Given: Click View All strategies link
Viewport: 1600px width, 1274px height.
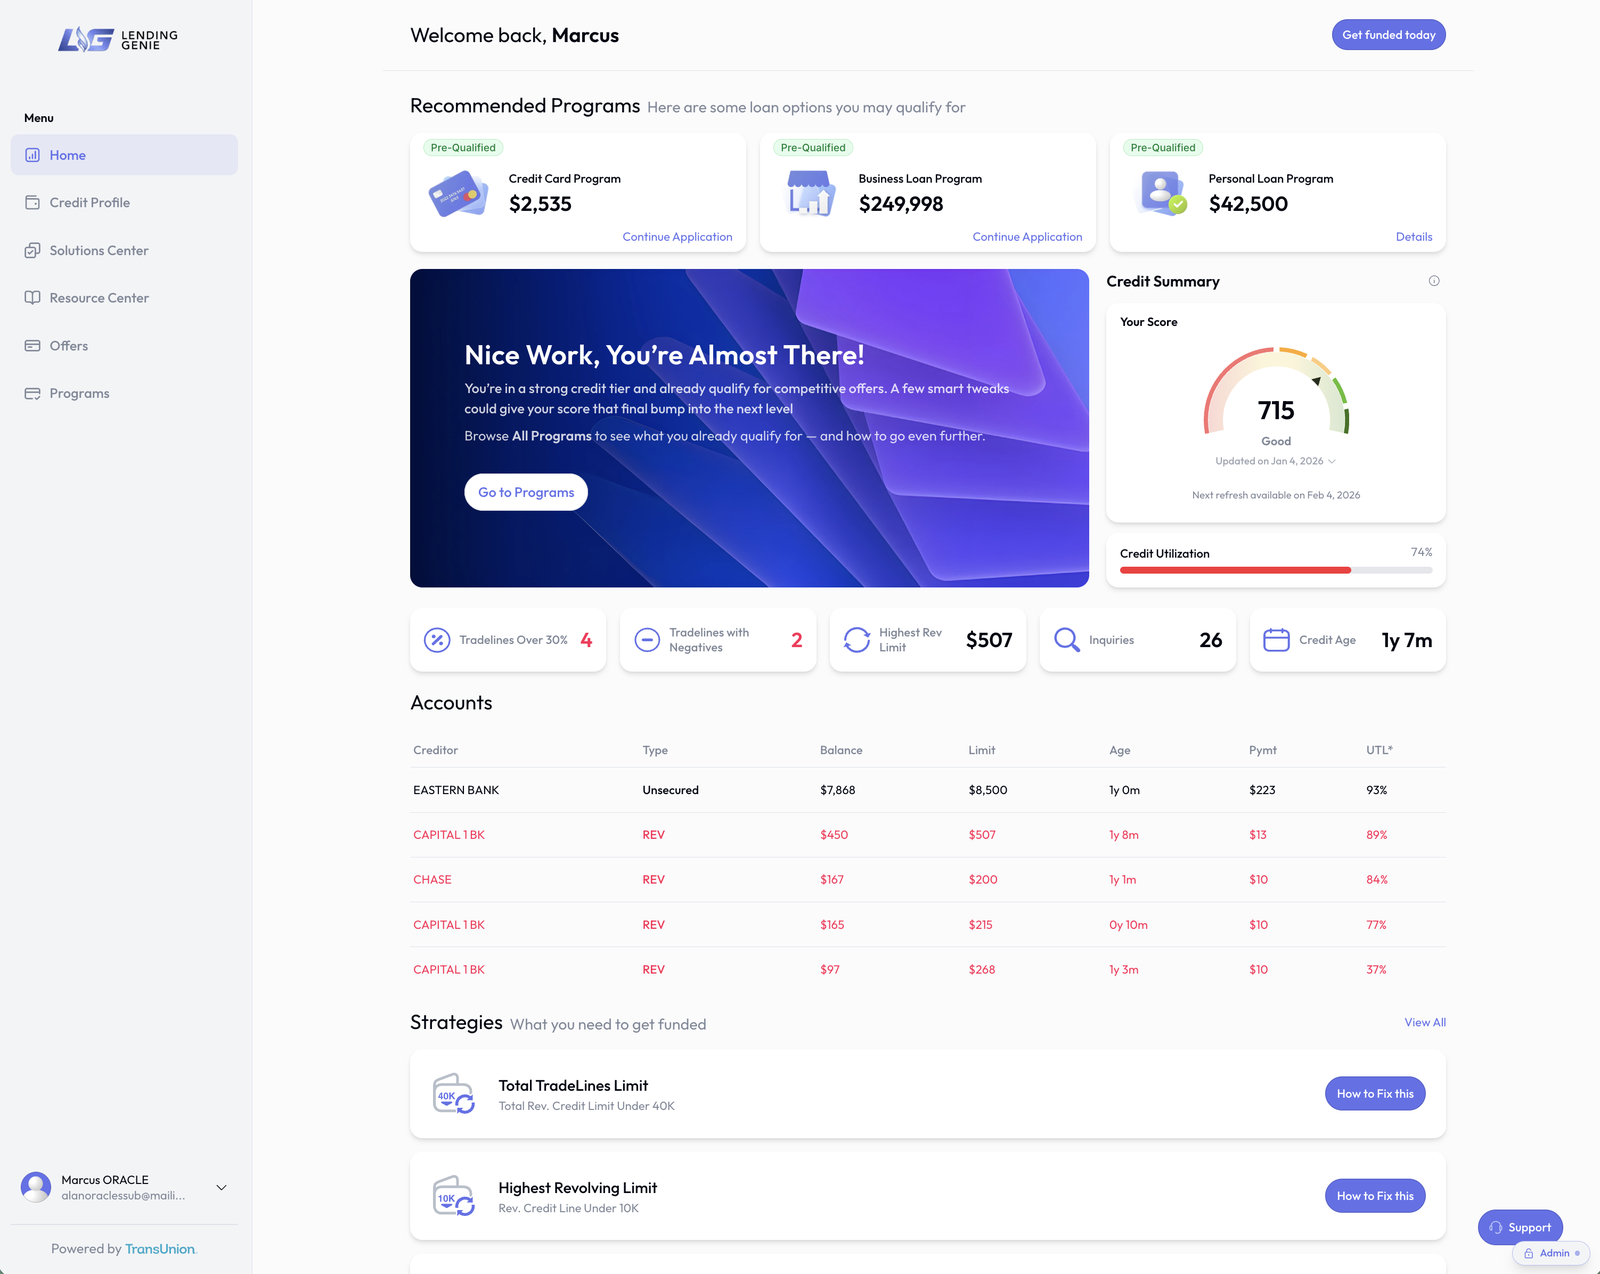Looking at the screenshot, I should [x=1425, y=1022].
